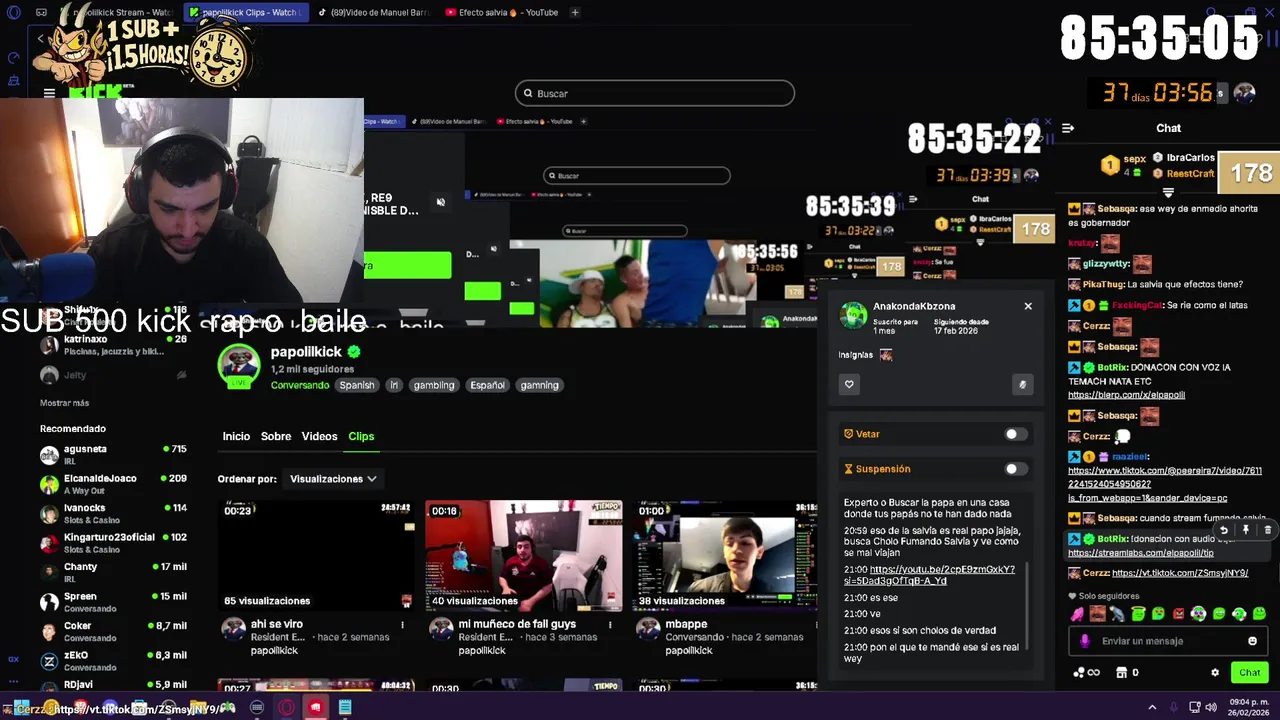The width and height of the screenshot is (1280, 720).
Task: Click the irl tag
Action: coord(394,385)
